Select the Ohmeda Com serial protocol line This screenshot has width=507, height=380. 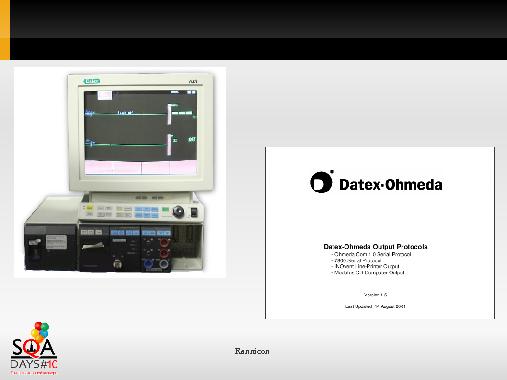371,254
